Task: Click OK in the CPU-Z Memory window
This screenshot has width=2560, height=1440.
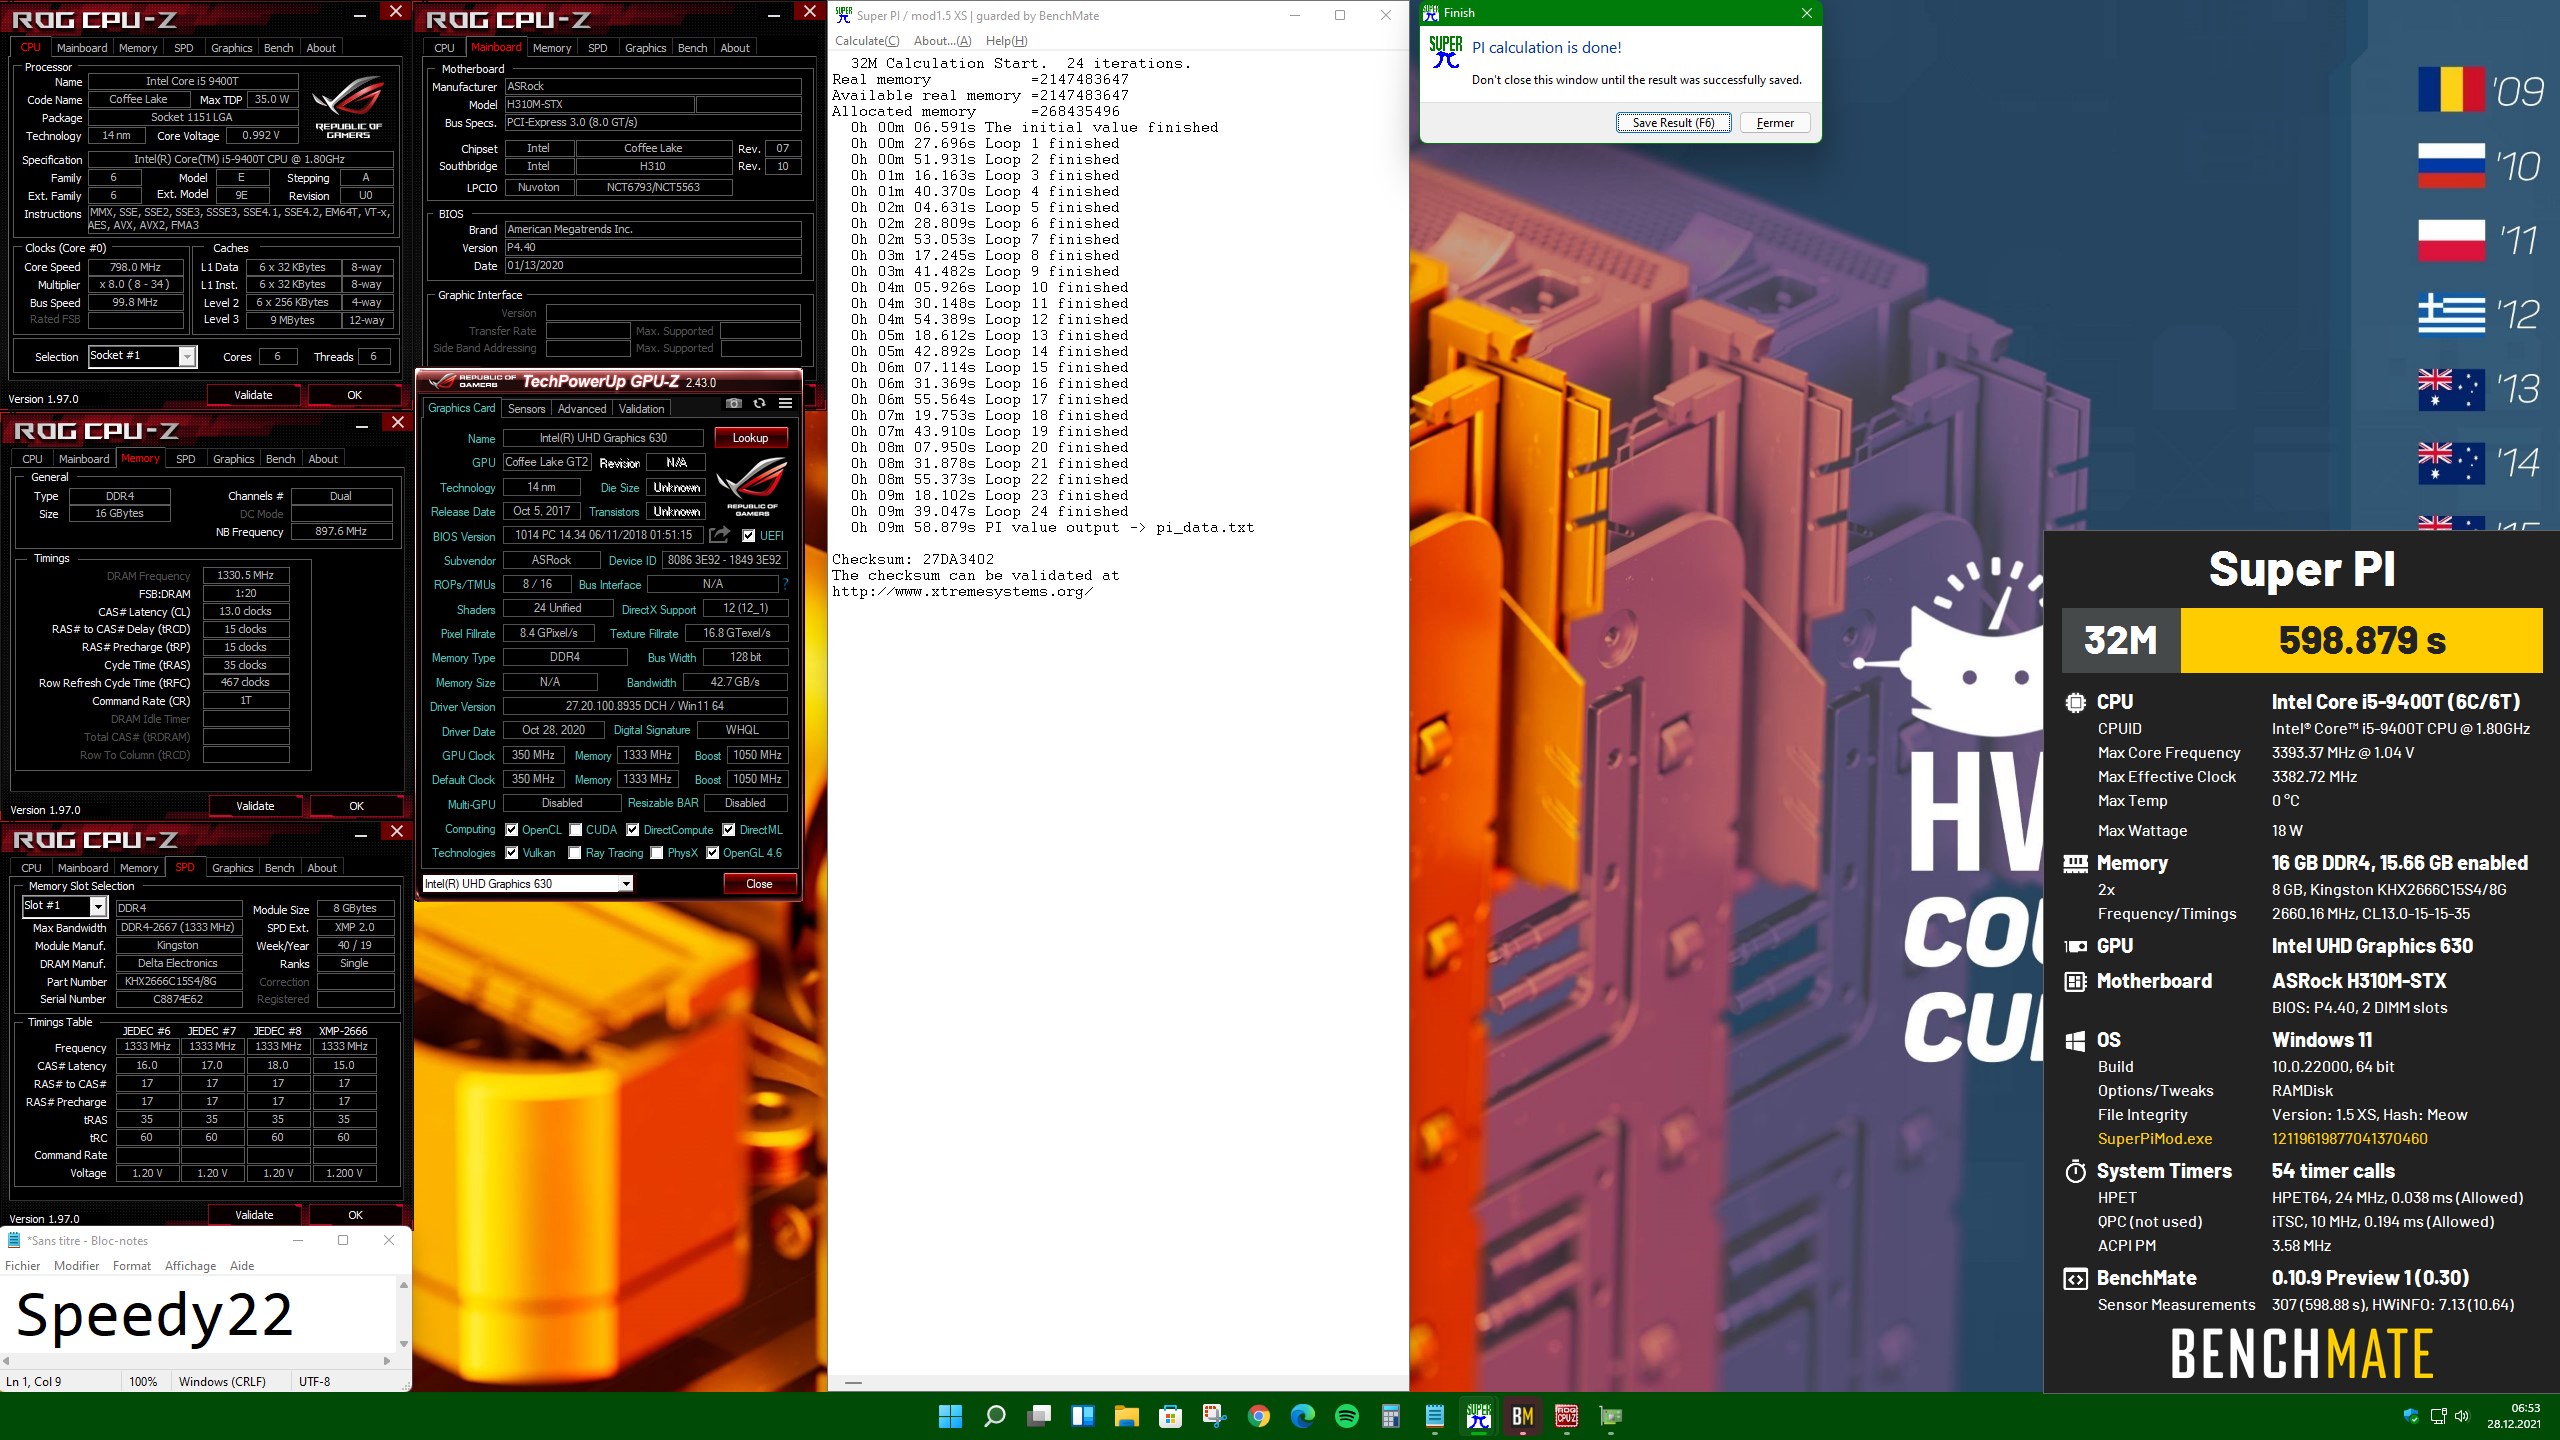Action: point(356,806)
